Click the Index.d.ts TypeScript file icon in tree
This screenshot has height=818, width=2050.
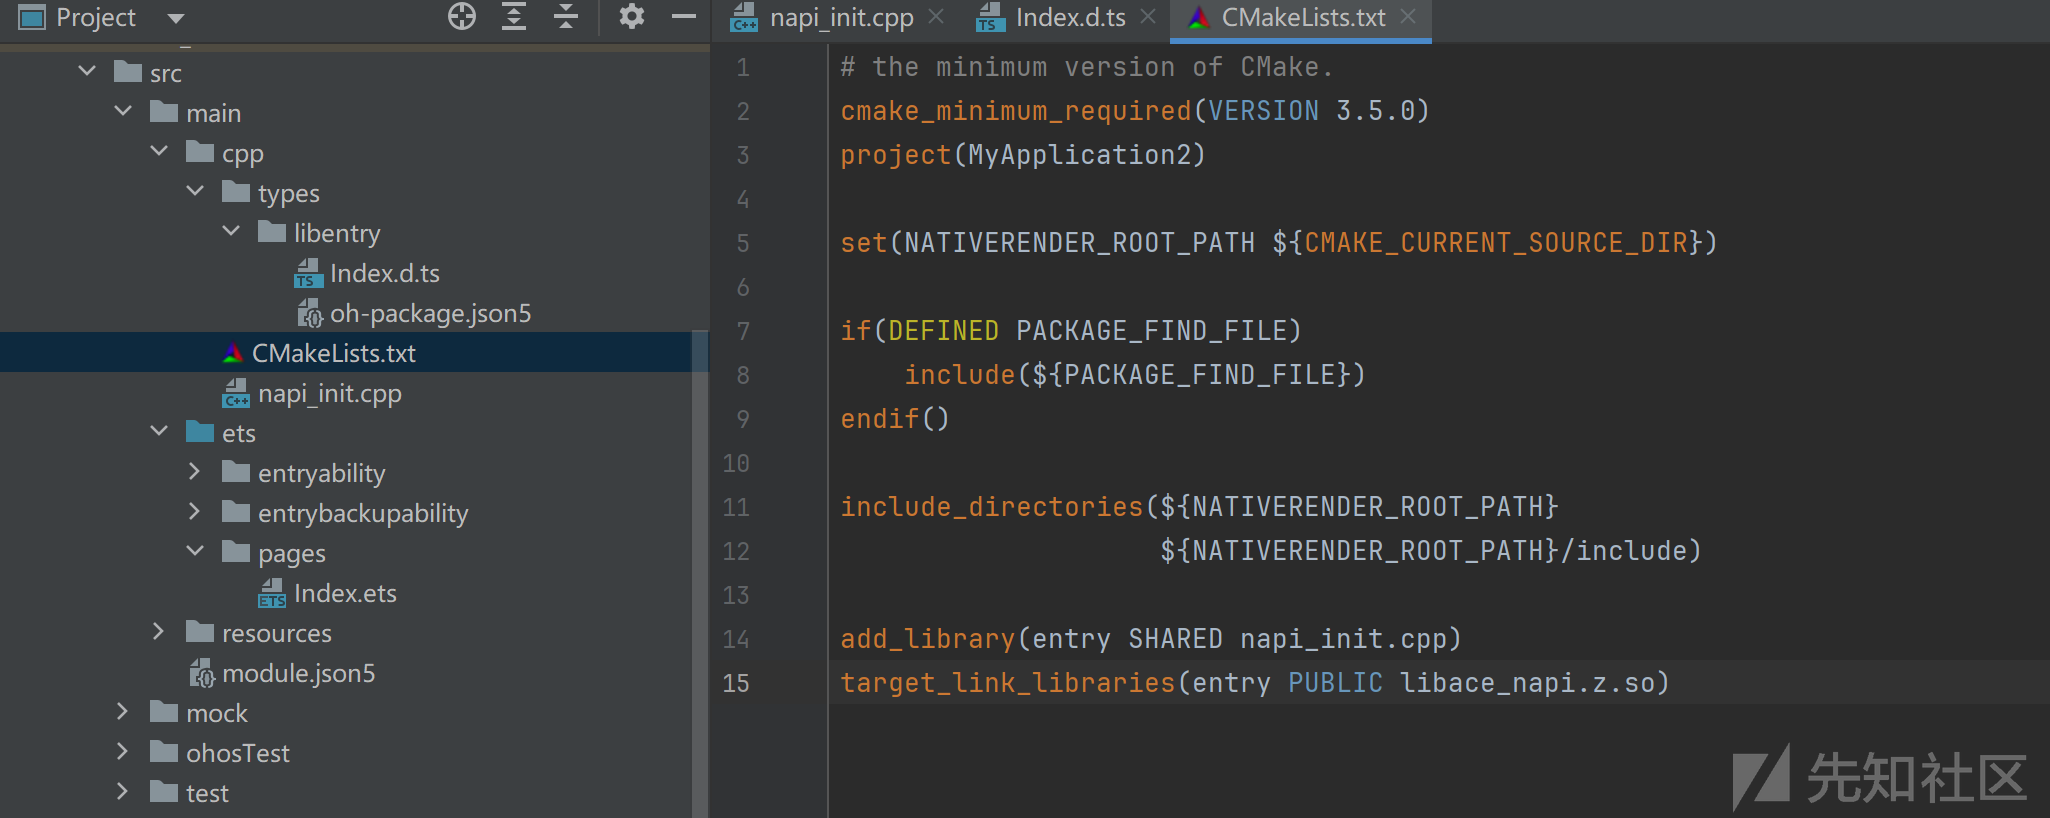click(x=309, y=273)
